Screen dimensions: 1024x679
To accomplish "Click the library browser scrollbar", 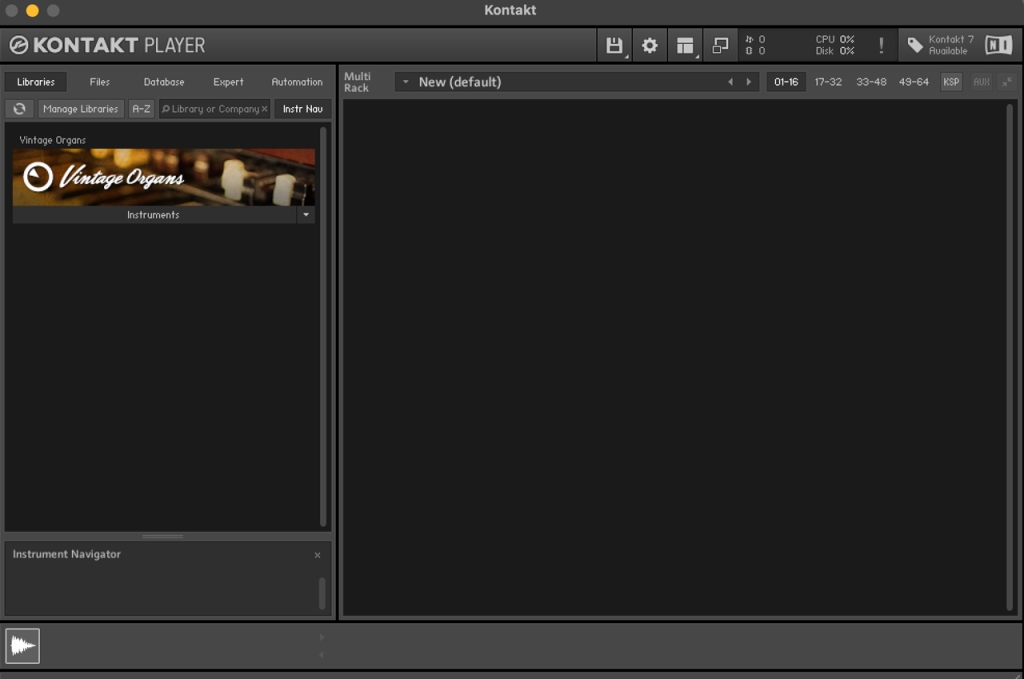I will [323, 326].
